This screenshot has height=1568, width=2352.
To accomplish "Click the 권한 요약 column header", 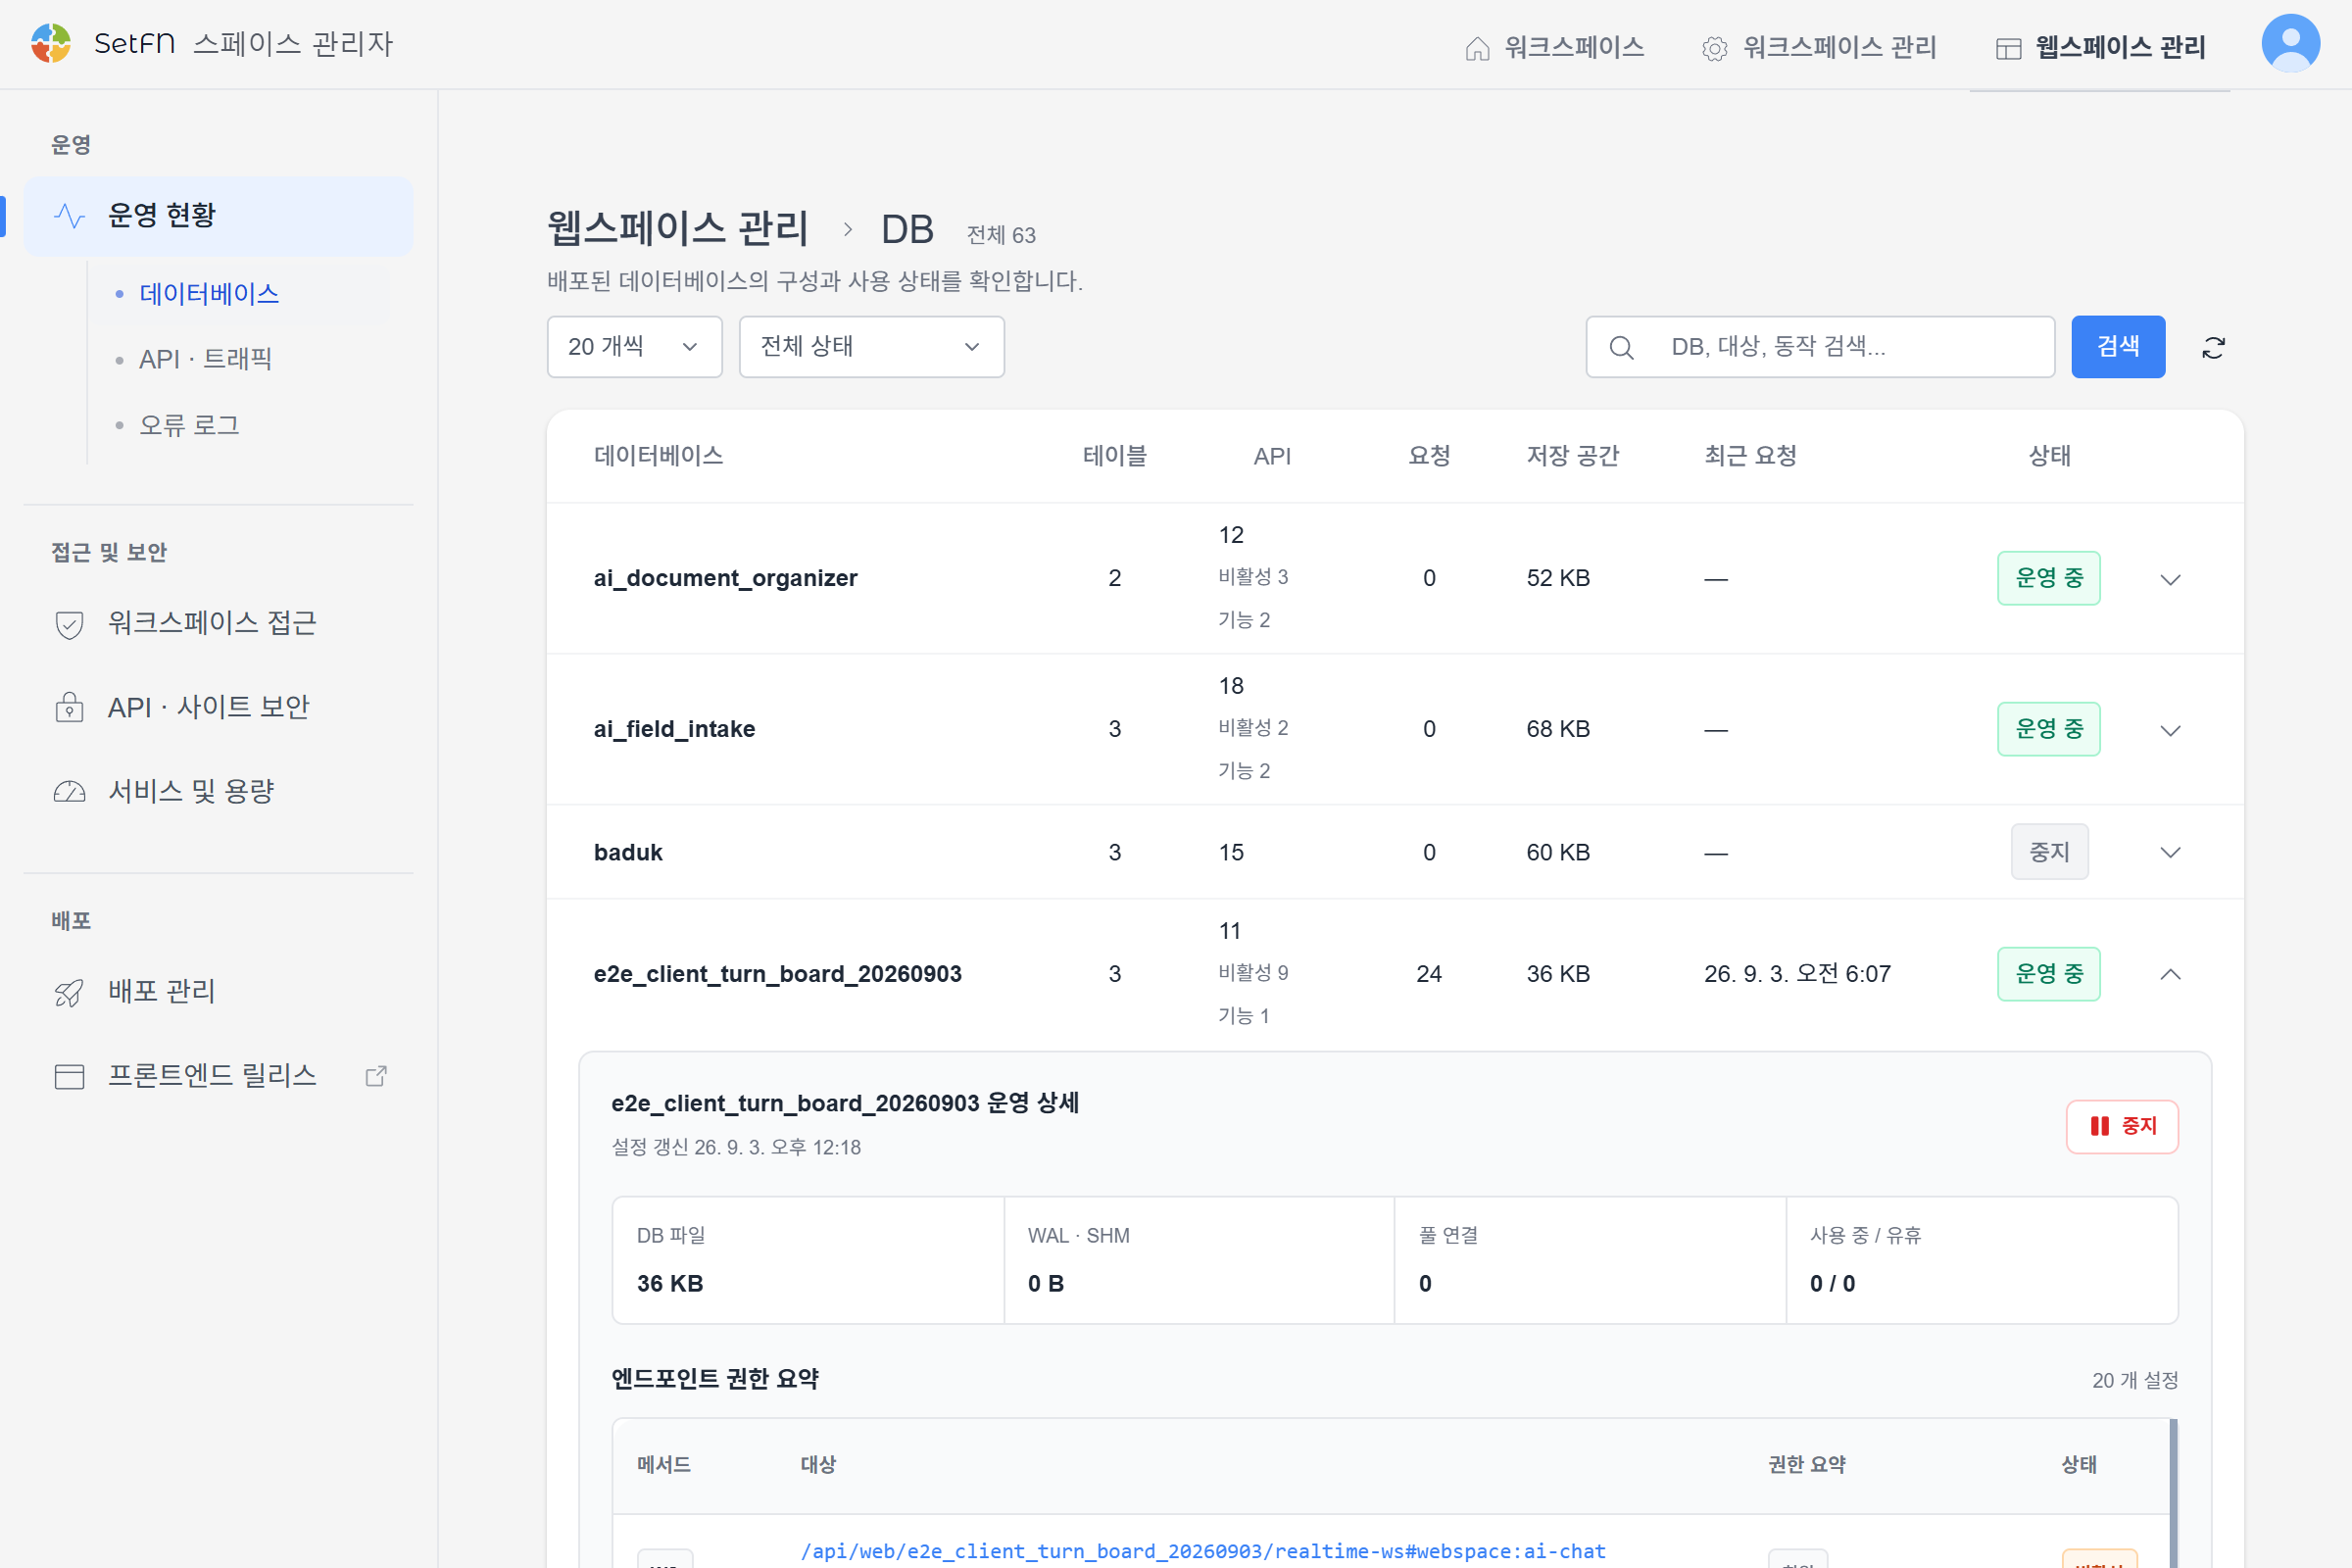I will pyautogui.click(x=1807, y=1465).
